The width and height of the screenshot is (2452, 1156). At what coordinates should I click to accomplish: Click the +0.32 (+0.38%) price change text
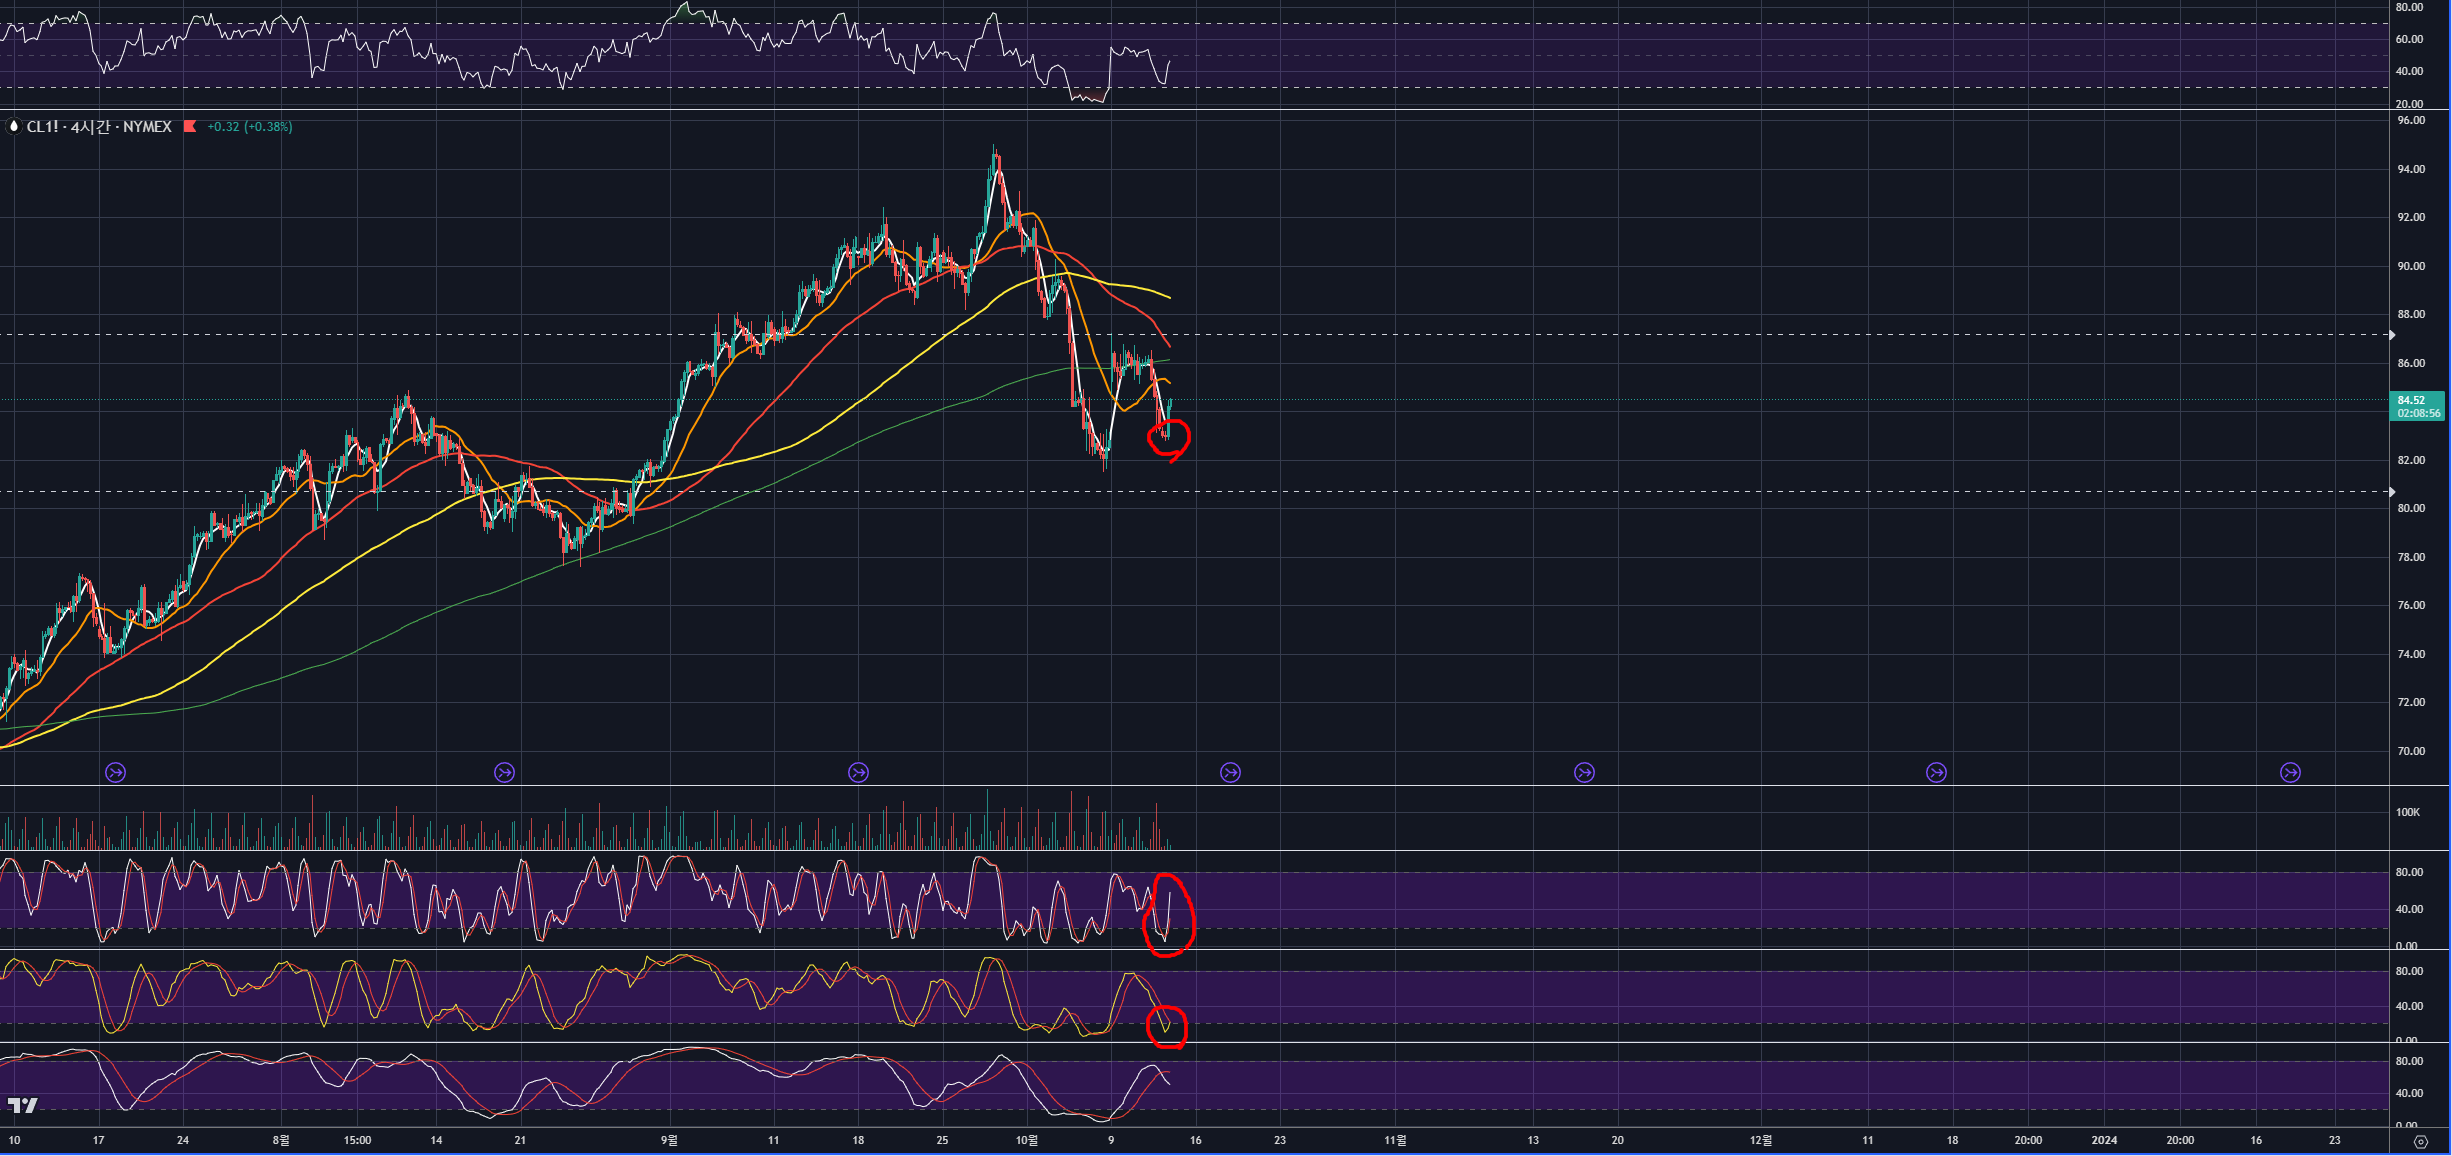point(249,126)
